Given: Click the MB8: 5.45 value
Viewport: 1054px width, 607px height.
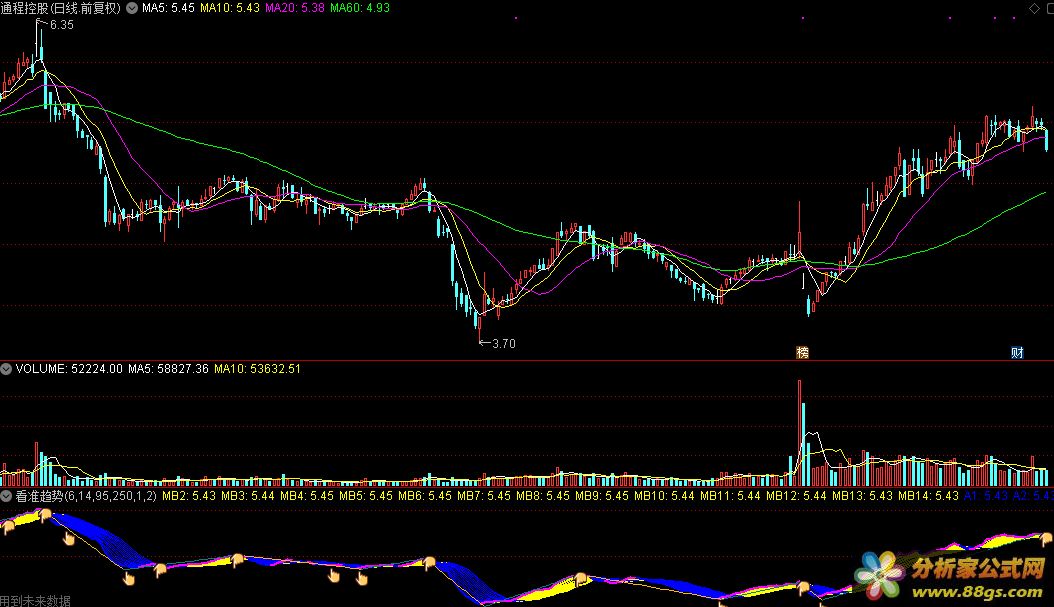Looking at the screenshot, I should [x=543, y=496].
